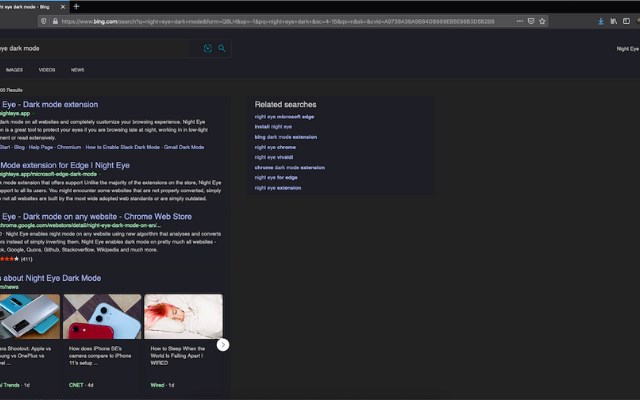Open 'How does iPhone SE's camera compare' article
Screen dimensions: 640x400
(100, 356)
